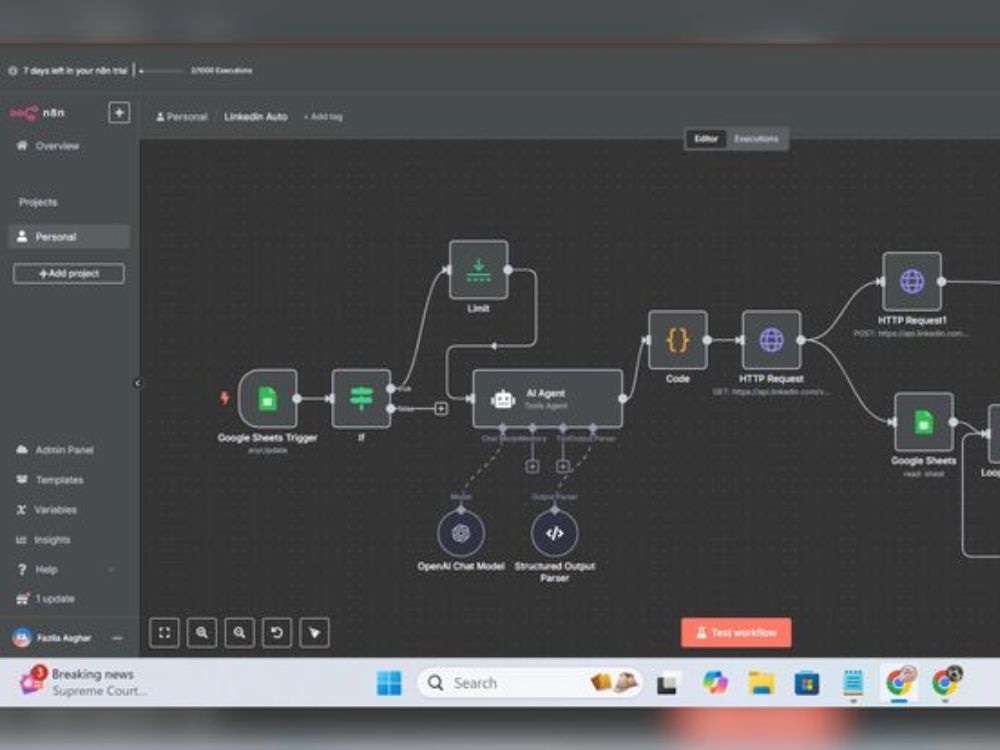Reset the canvas zoom level
1000x750 pixels.
[x=277, y=633]
